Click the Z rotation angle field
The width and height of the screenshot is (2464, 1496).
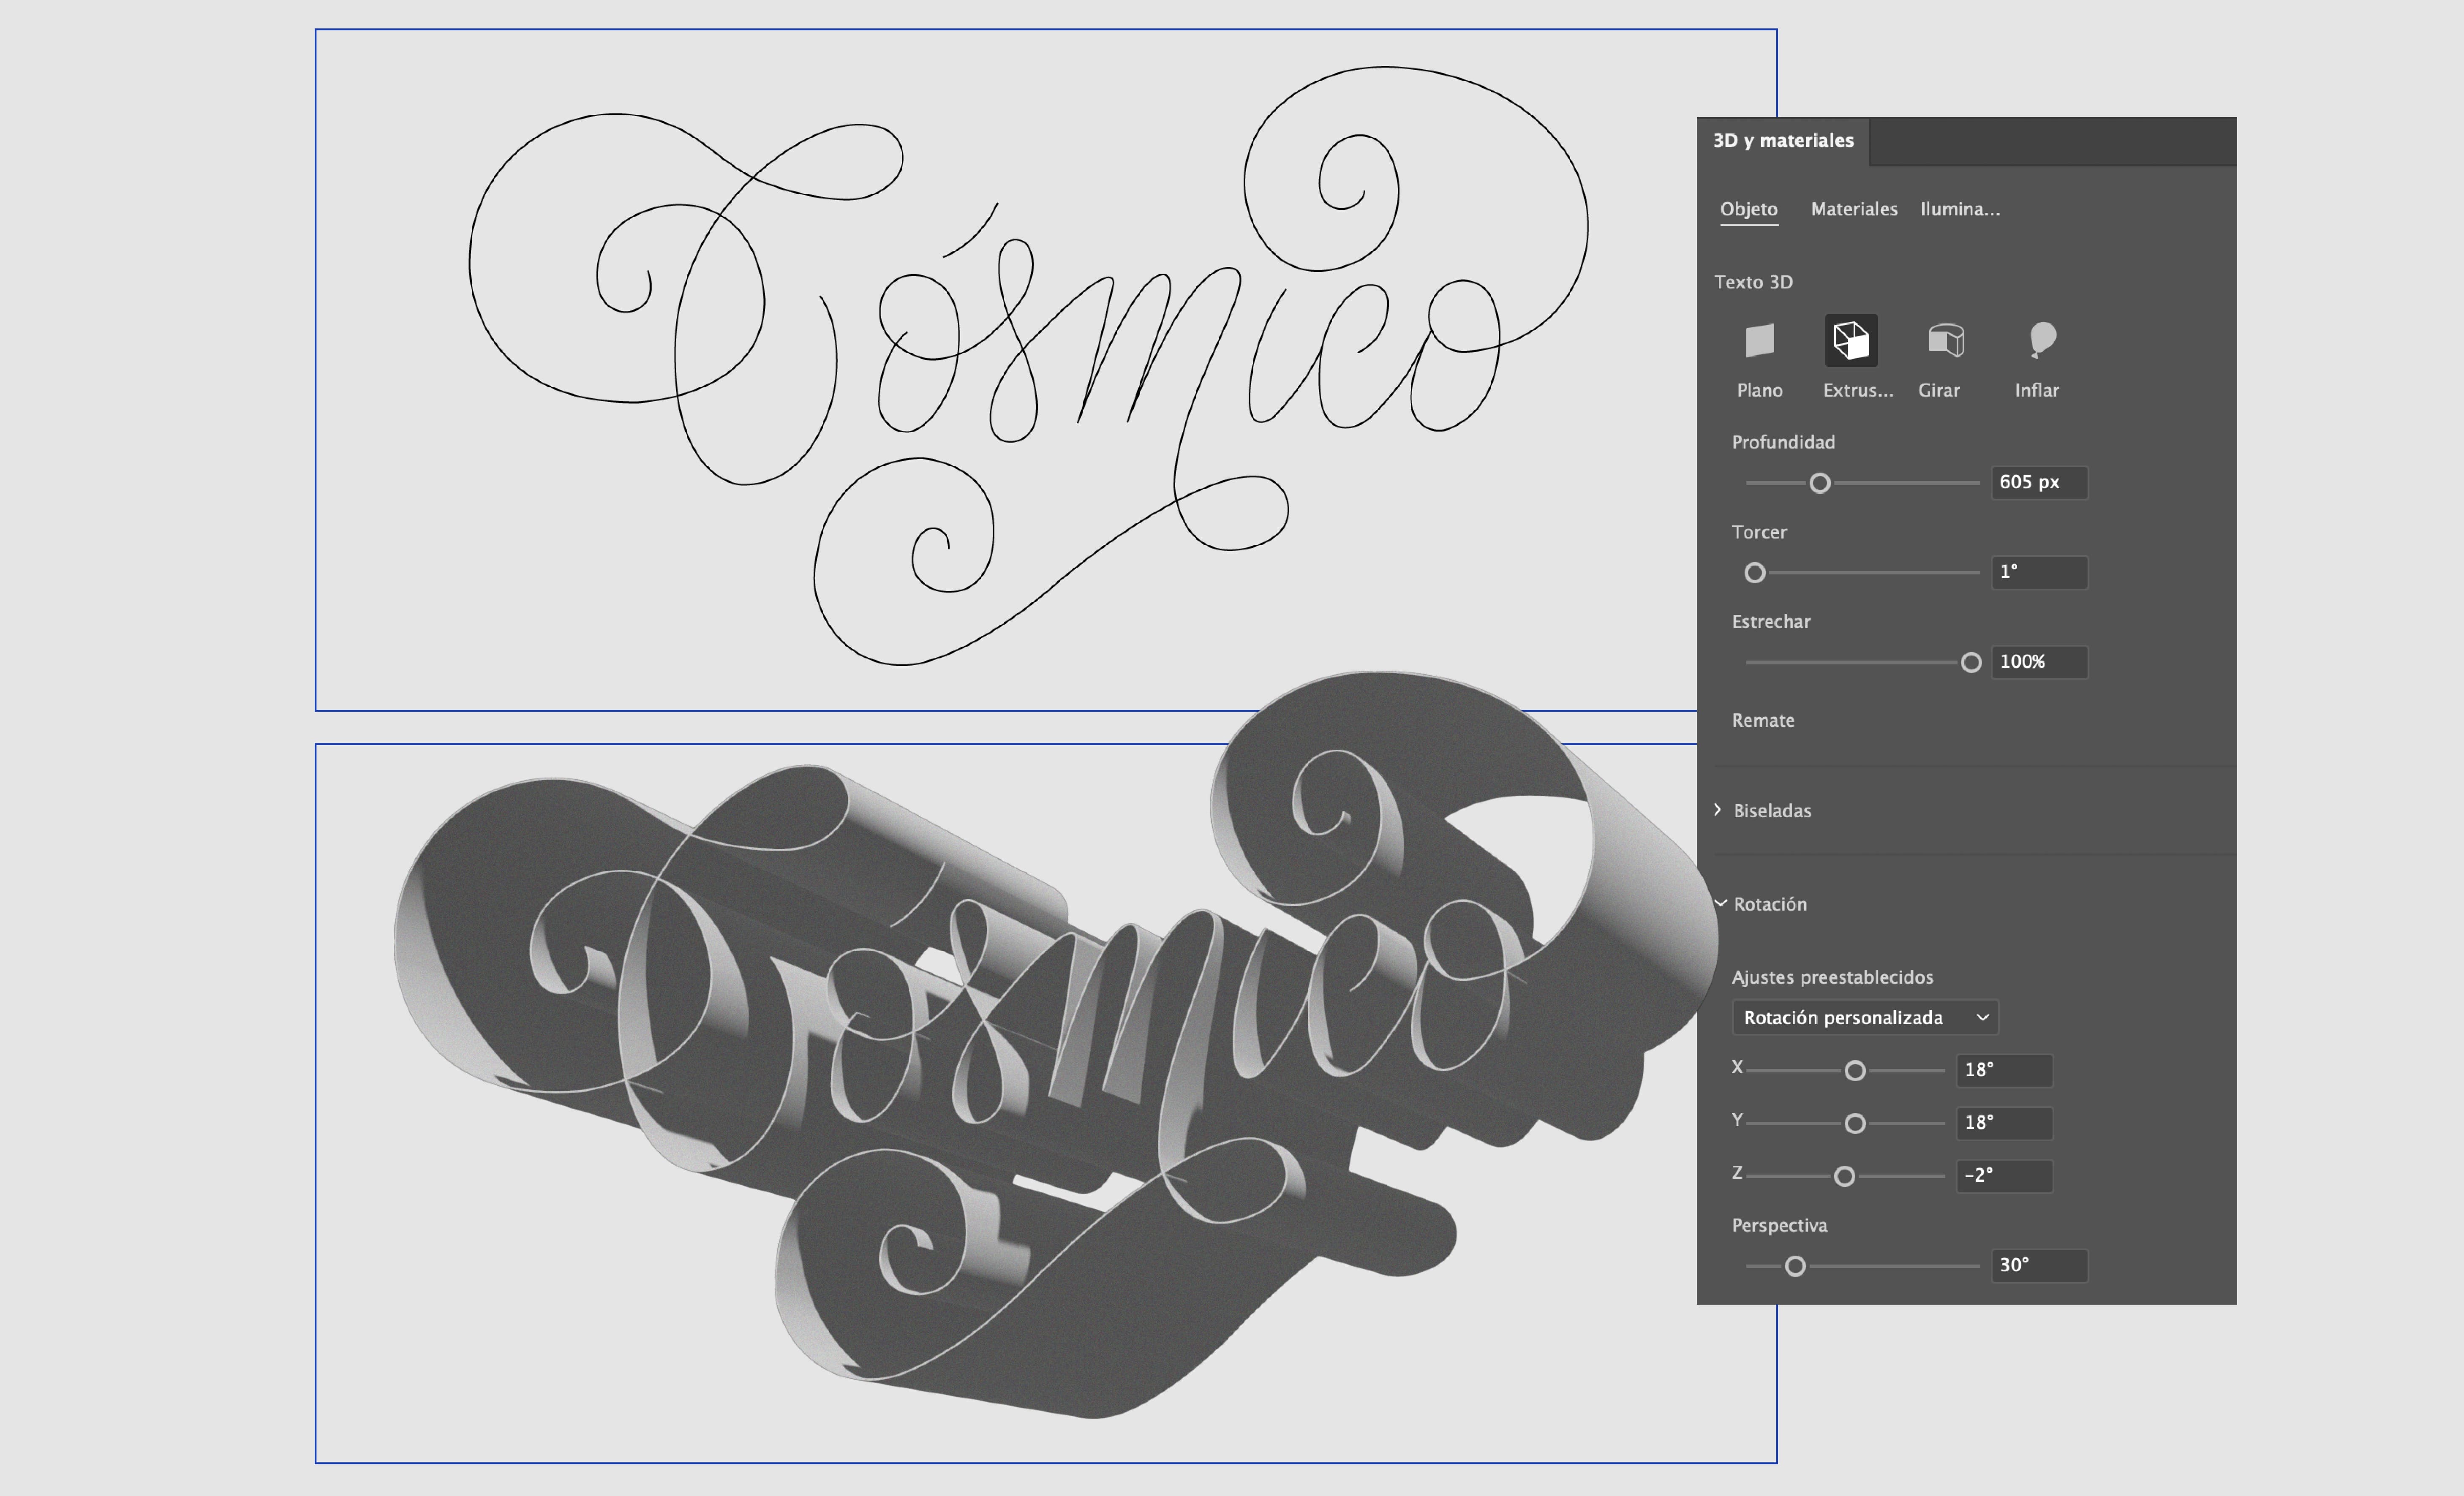[x=2003, y=1176]
